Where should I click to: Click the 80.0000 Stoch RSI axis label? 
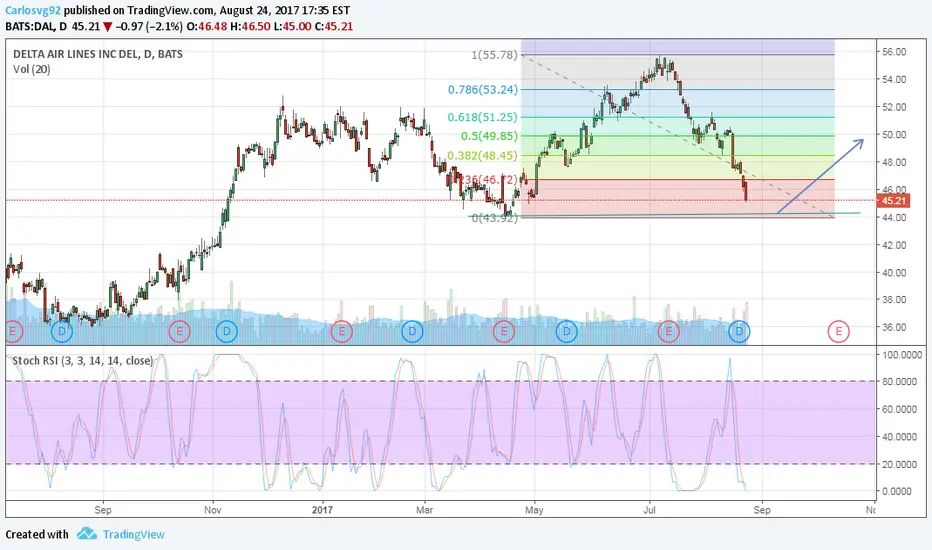click(897, 382)
